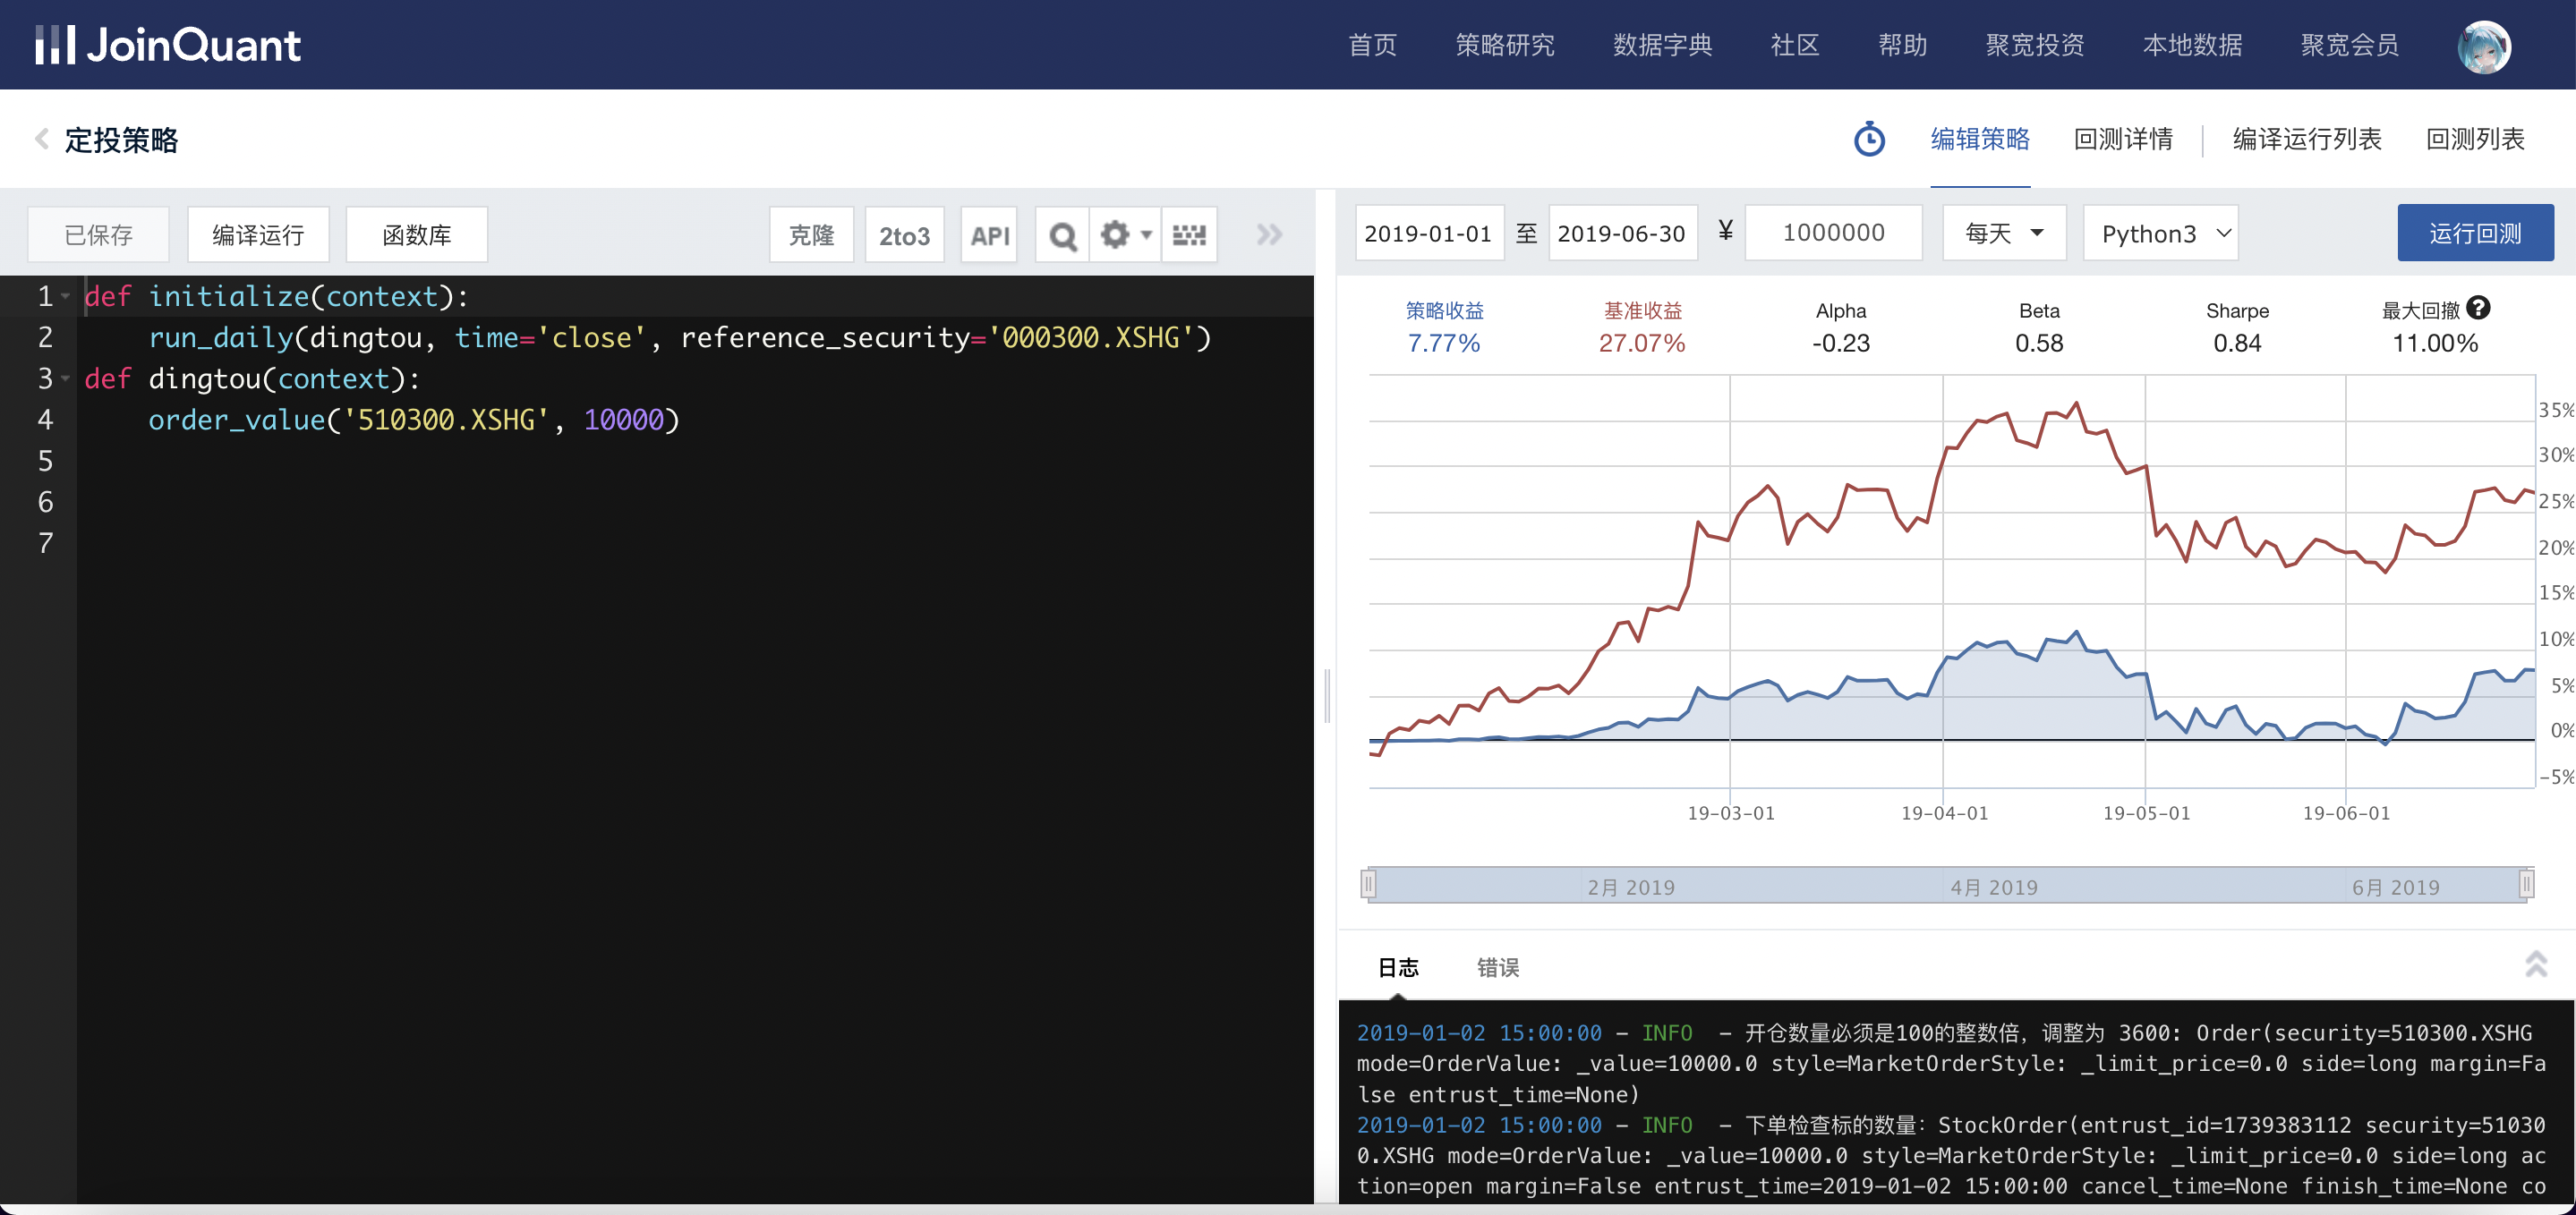Click 运行回测 to run backtest
Viewport: 2576px width, 1215px height.
pyautogui.click(x=2475, y=233)
